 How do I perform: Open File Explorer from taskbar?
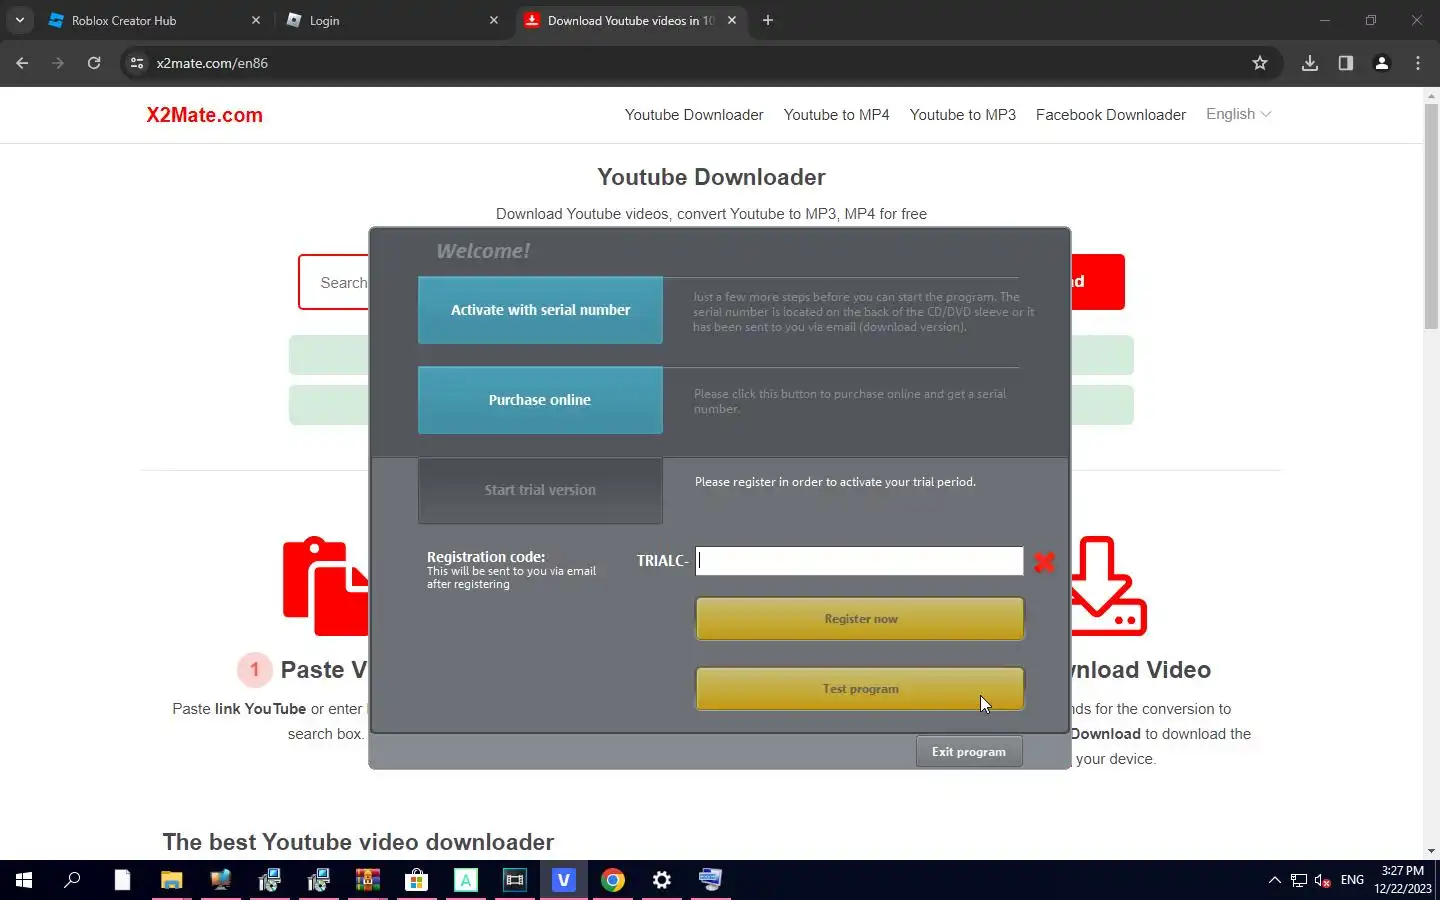(171, 880)
